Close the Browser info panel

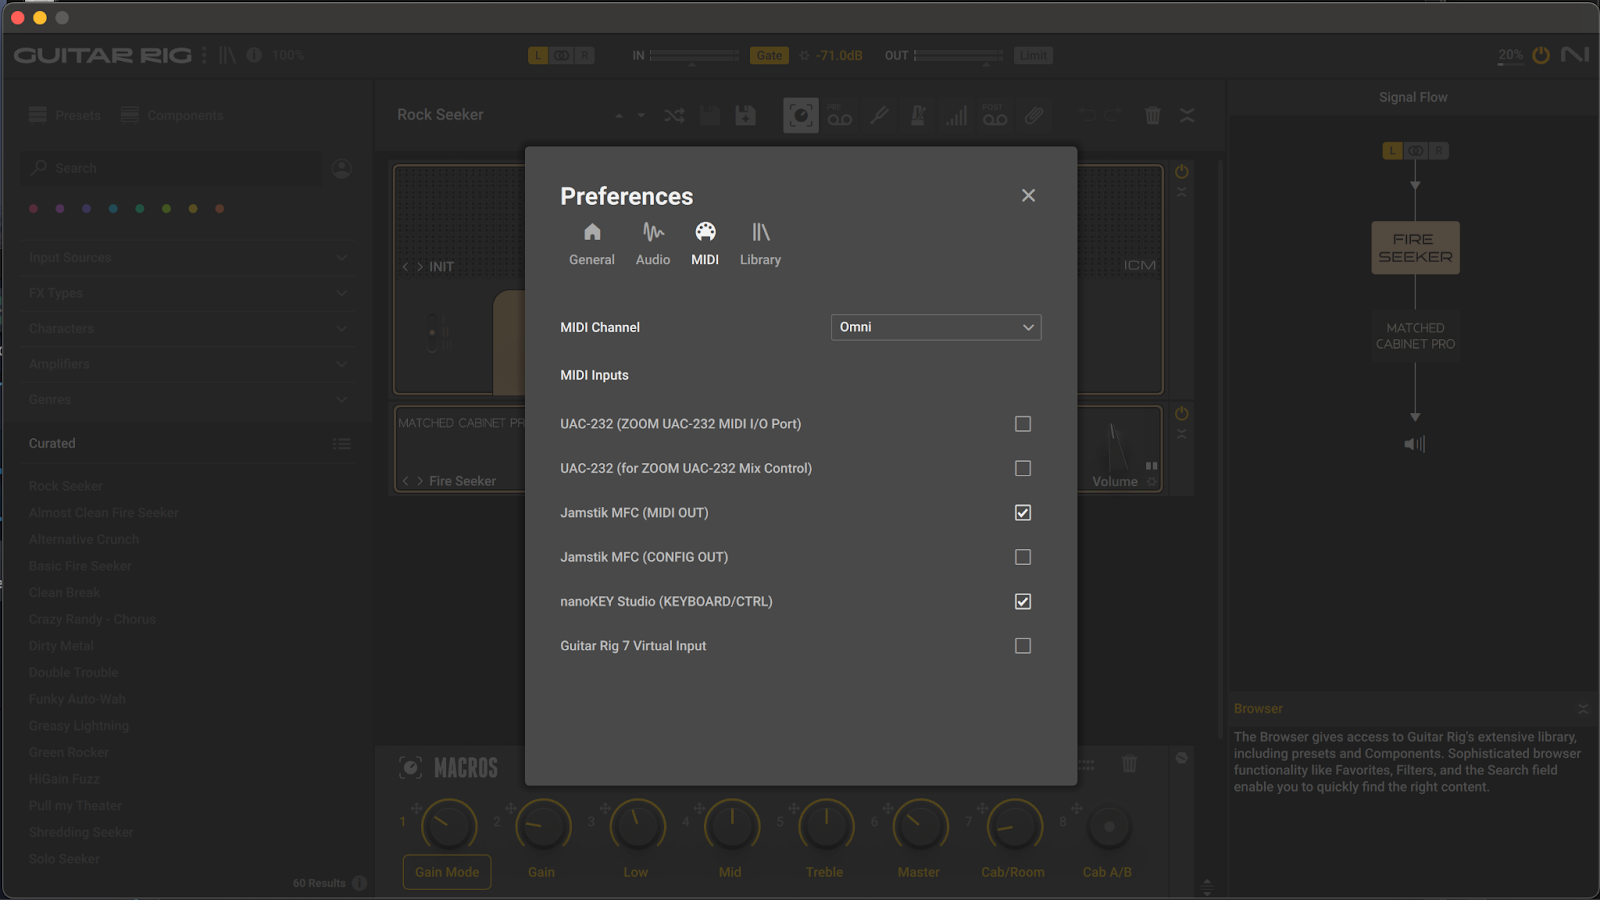click(x=1583, y=709)
